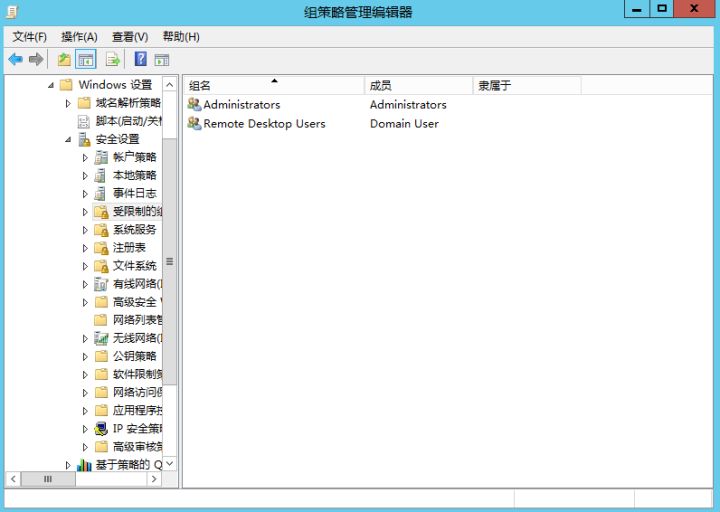Click the 有线网络 policy icon
Screen dimensions: 720x512
click(101, 284)
